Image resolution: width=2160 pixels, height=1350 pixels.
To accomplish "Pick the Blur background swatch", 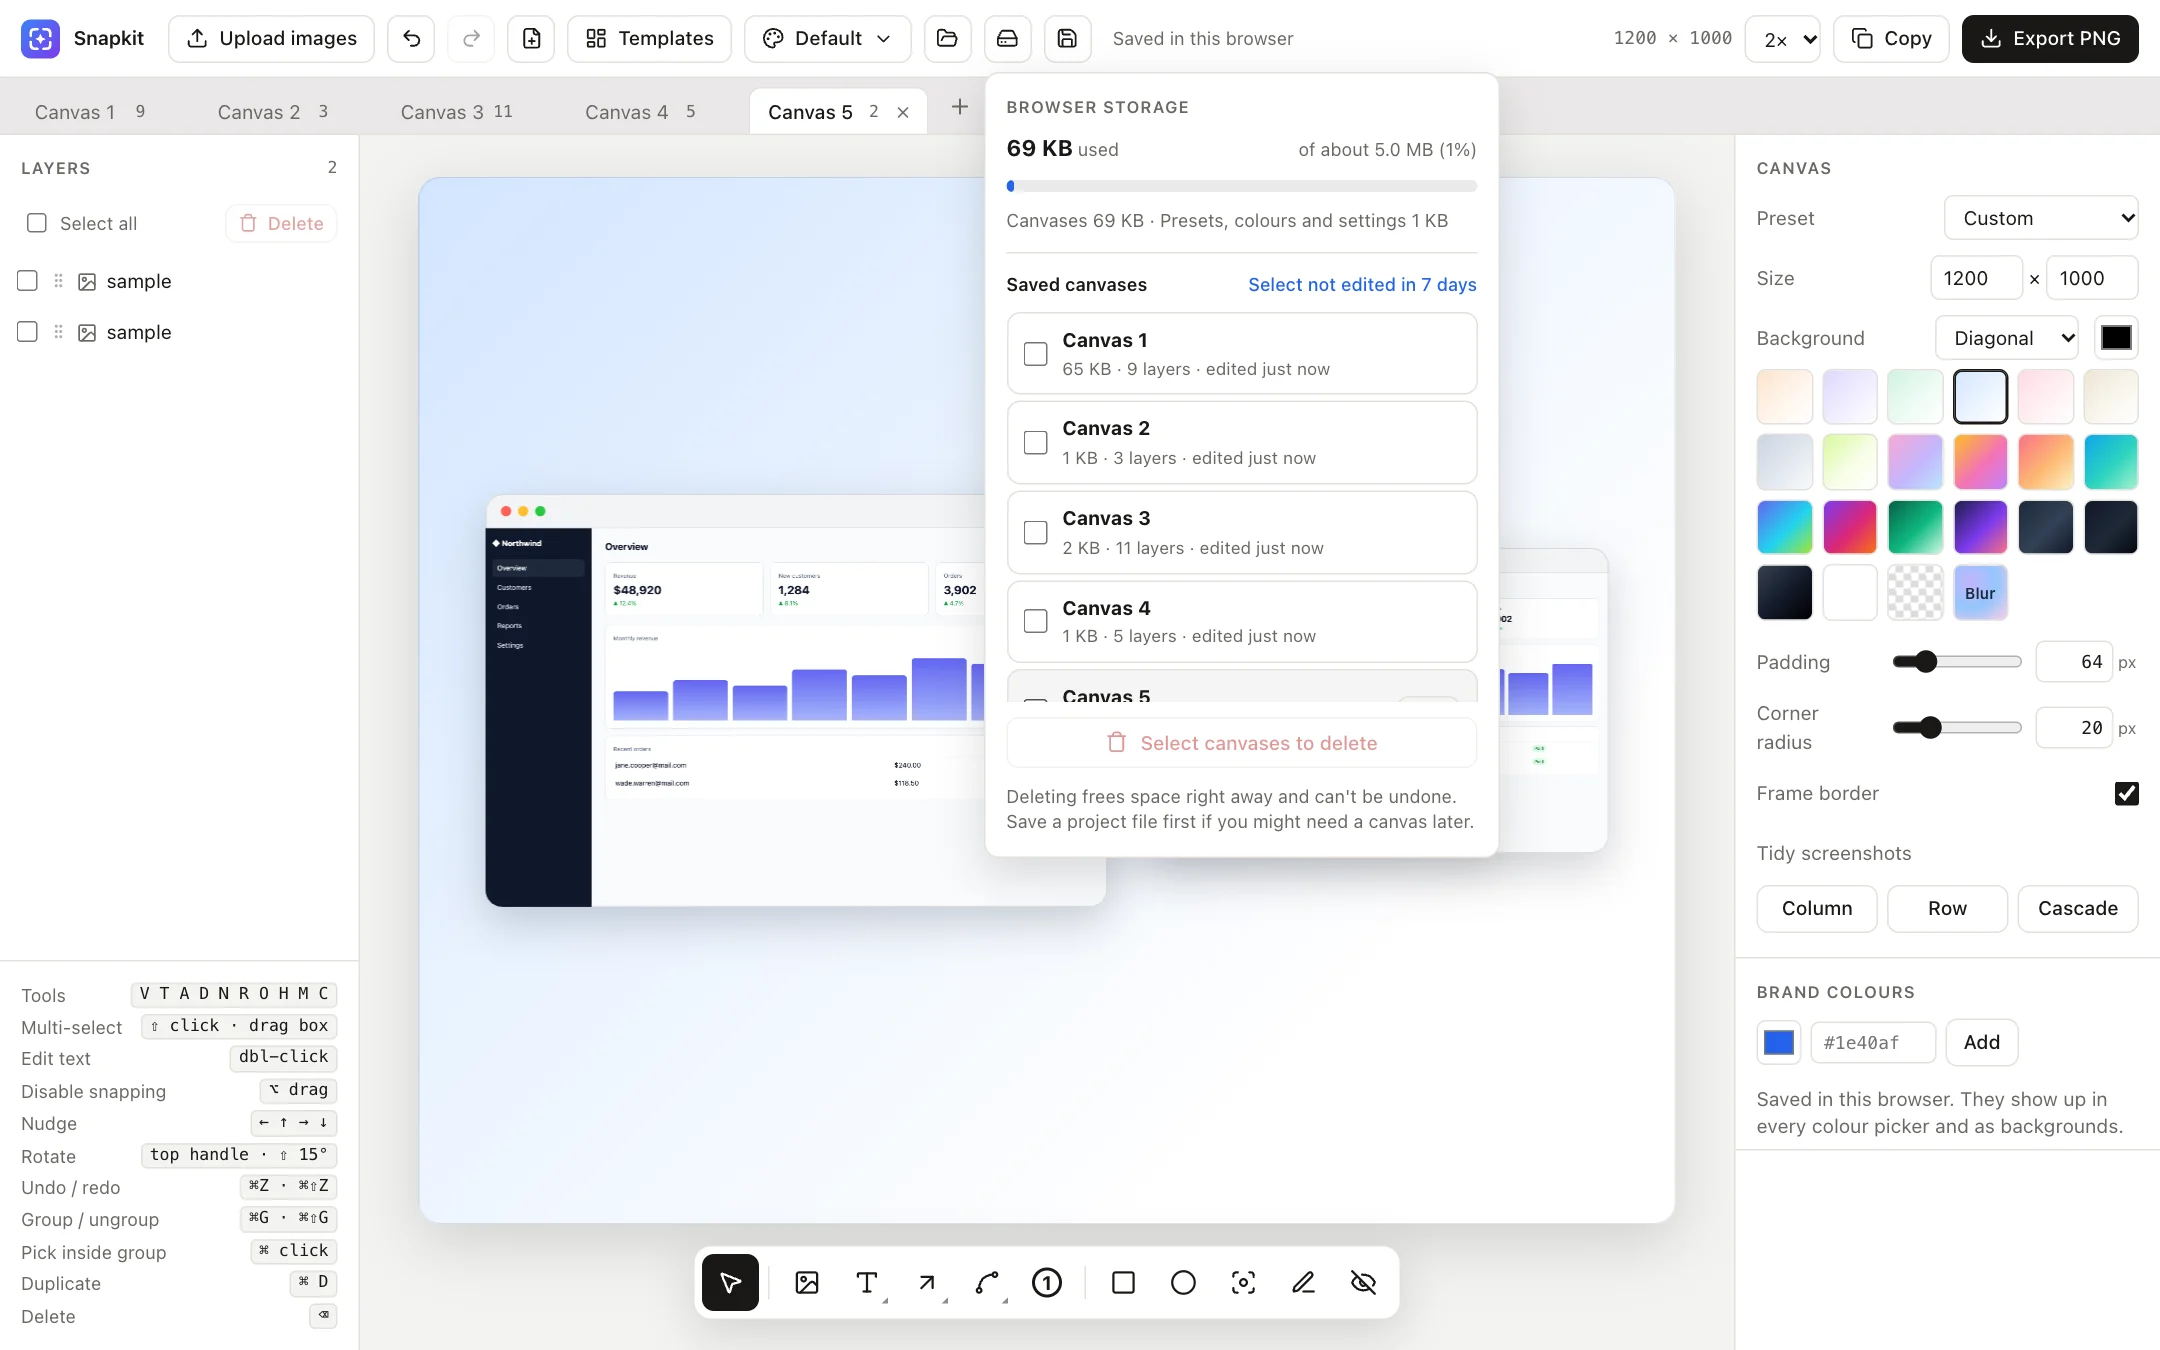I will tap(1980, 592).
